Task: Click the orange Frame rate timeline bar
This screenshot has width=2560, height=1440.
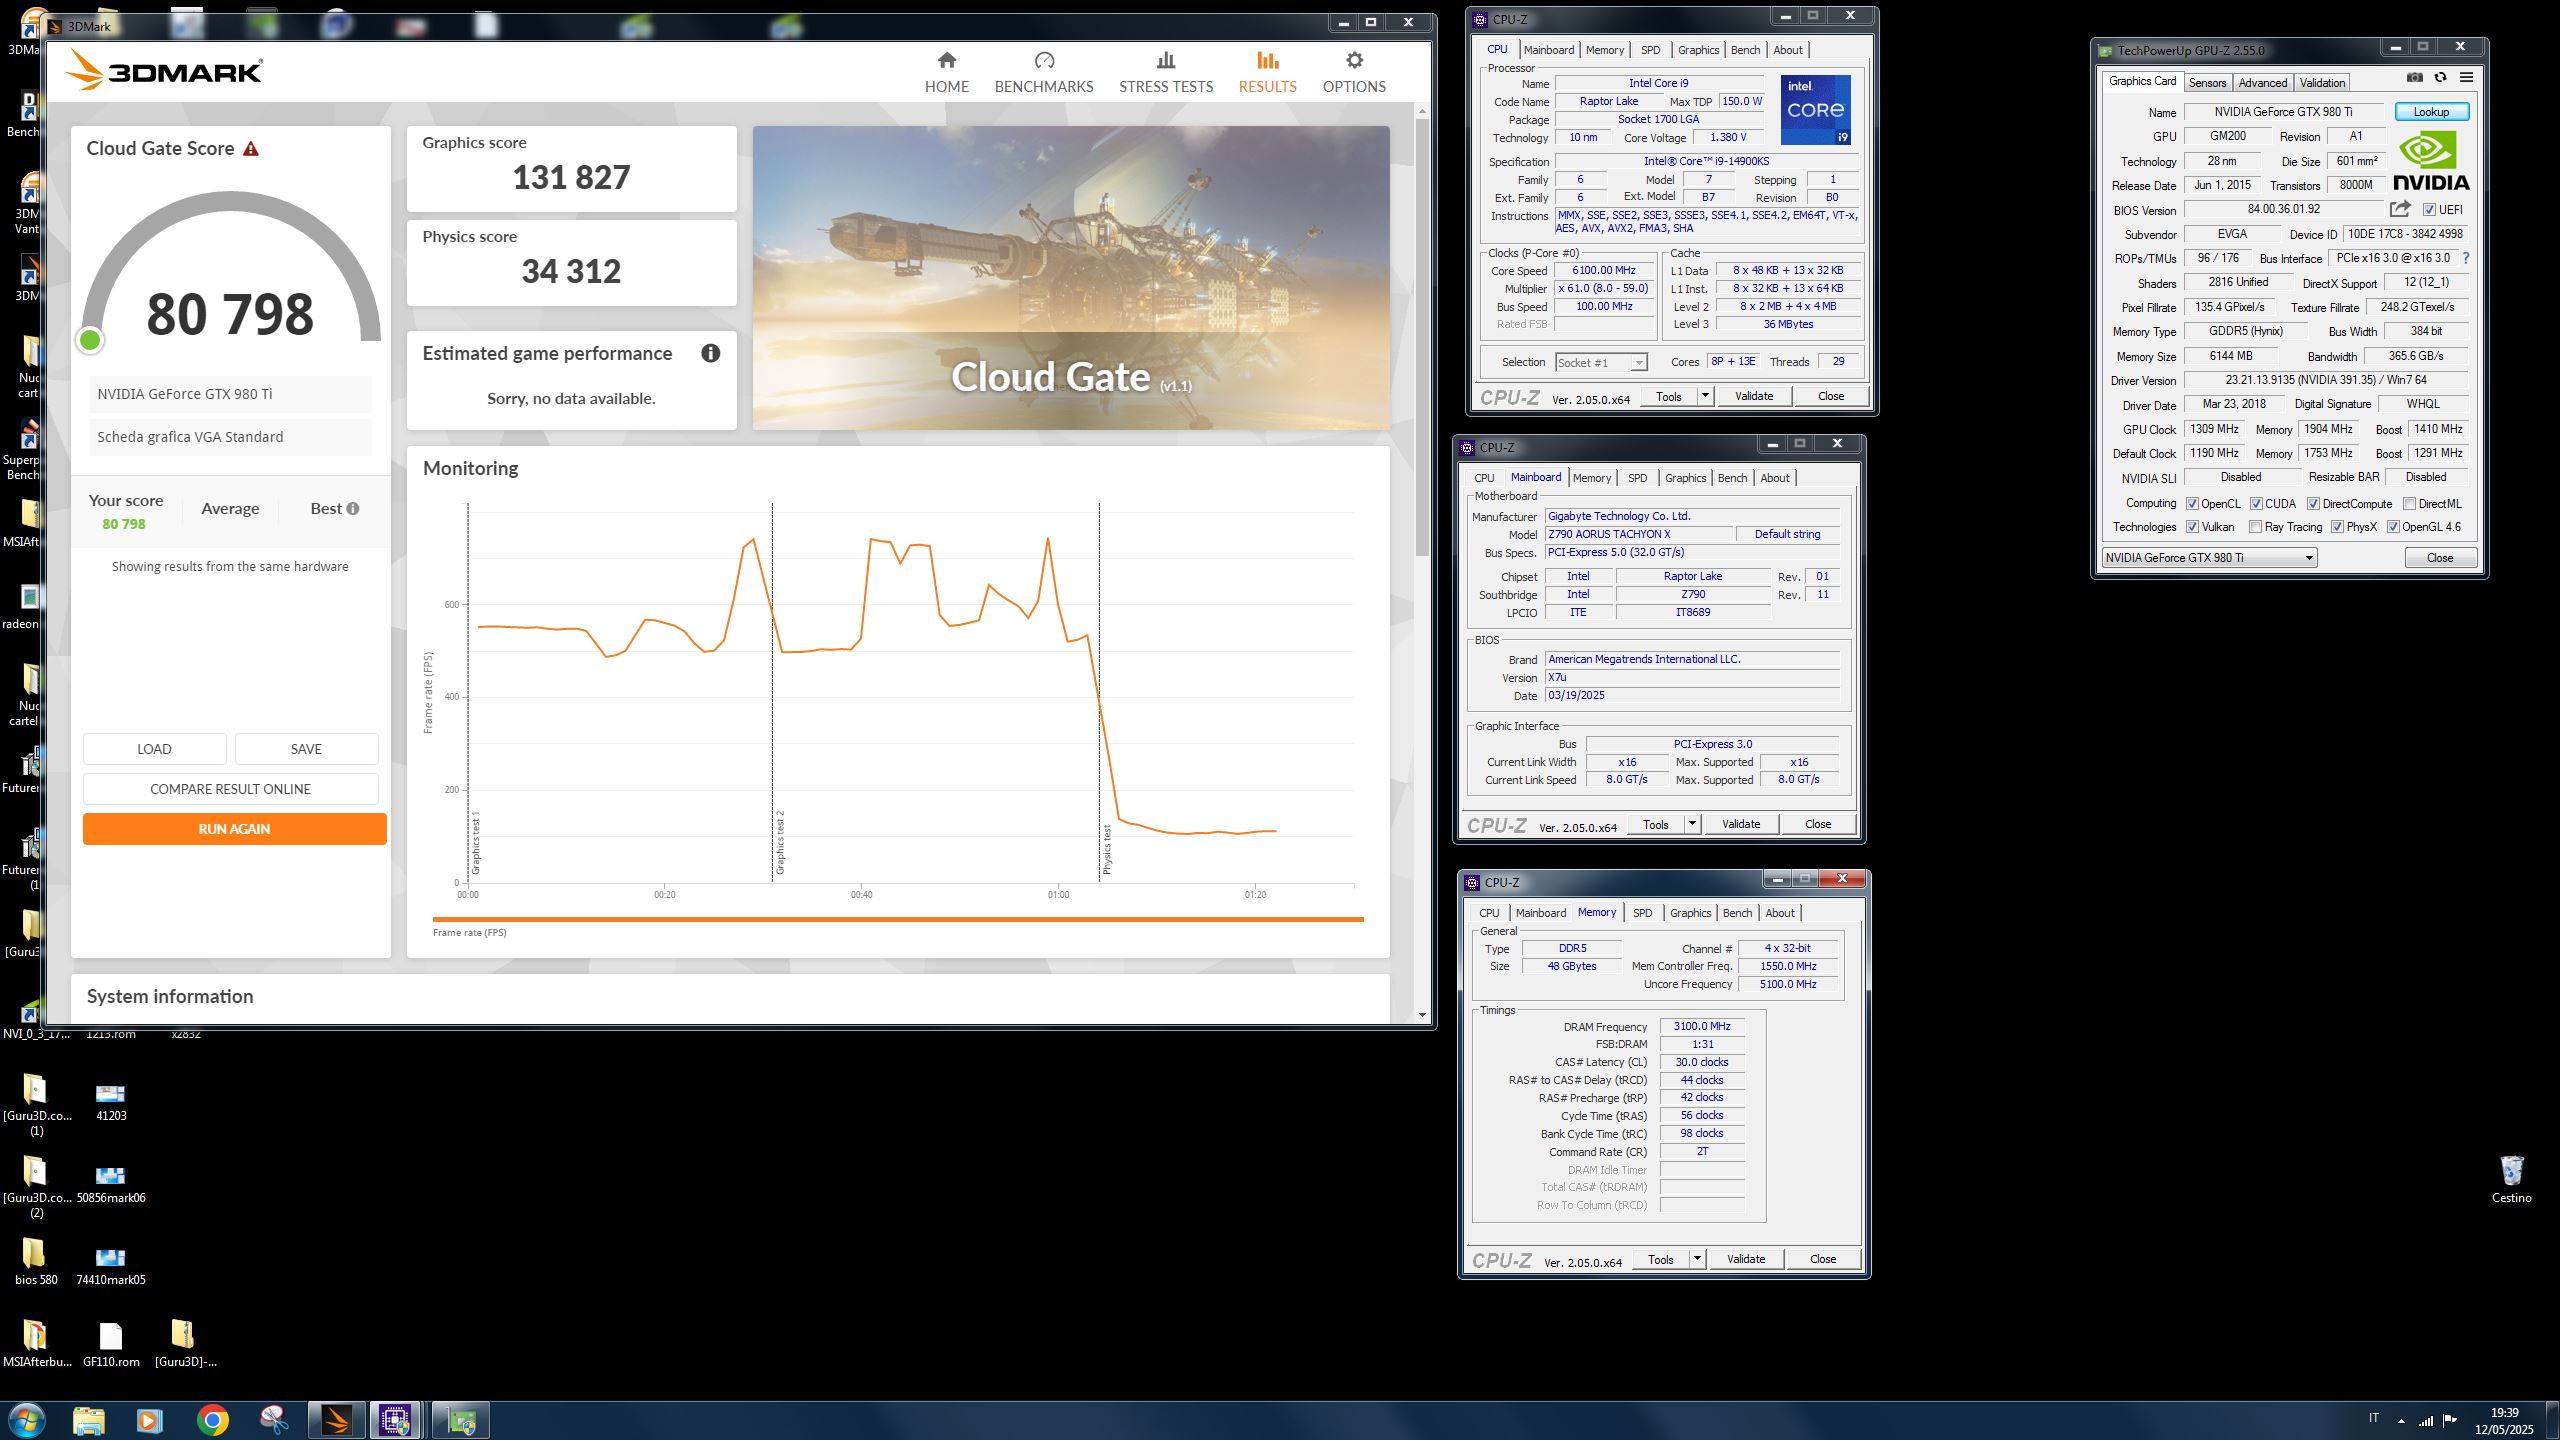Action: (x=898, y=919)
